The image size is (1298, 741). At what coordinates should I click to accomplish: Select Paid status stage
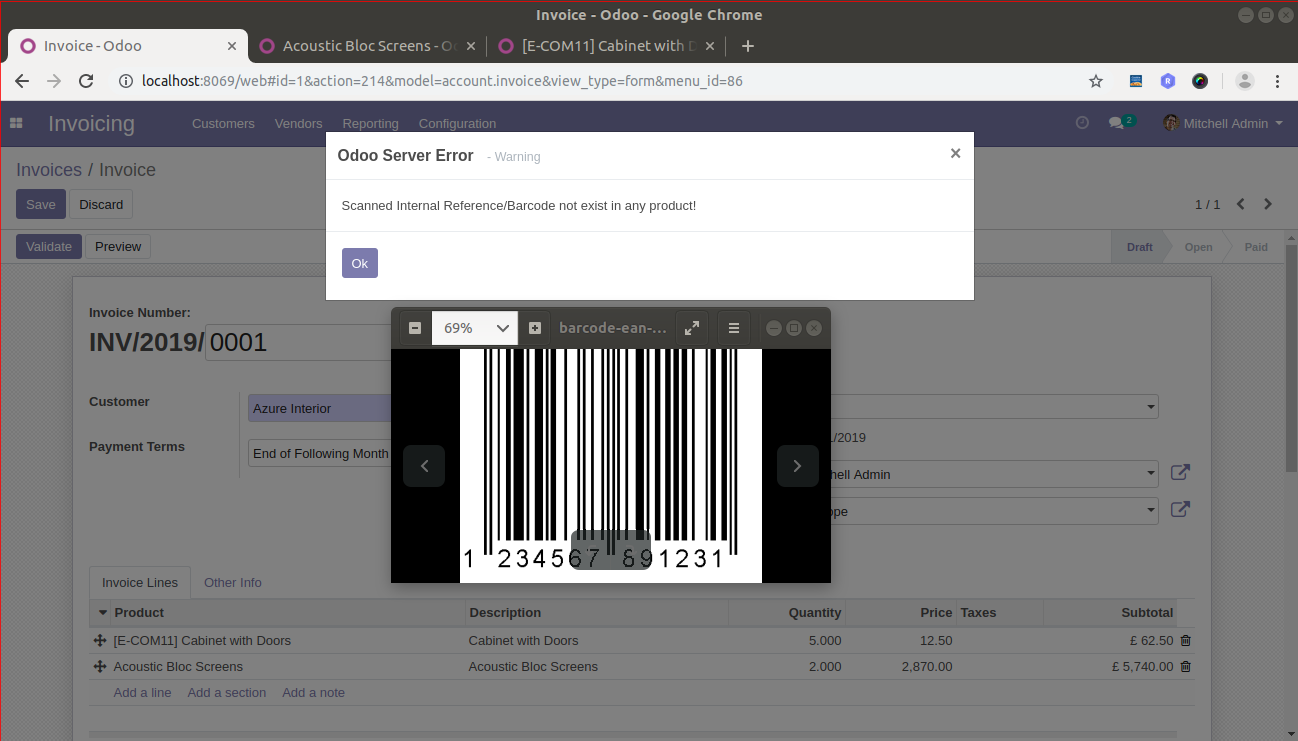pyautogui.click(x=1256, y=247)
